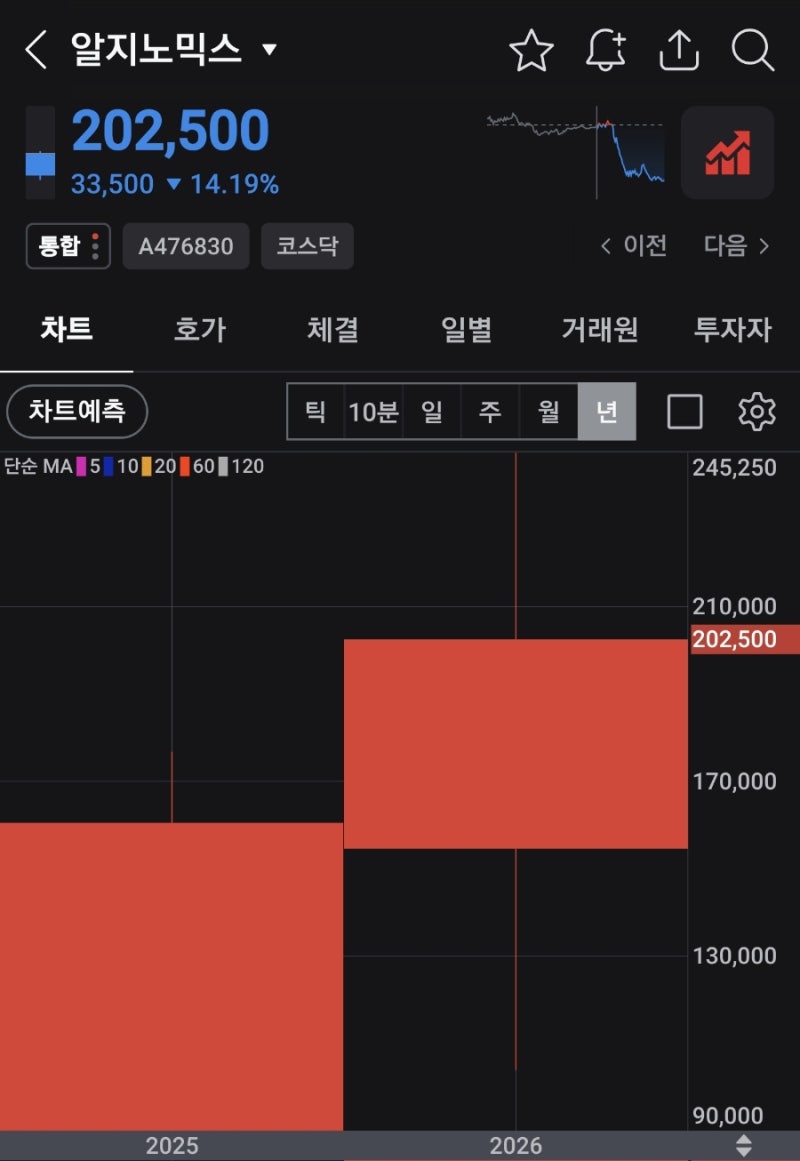Tap the current price label 202,500 on axis
This screenshot has width=800, height=1161.
click(x=744, y=639)
